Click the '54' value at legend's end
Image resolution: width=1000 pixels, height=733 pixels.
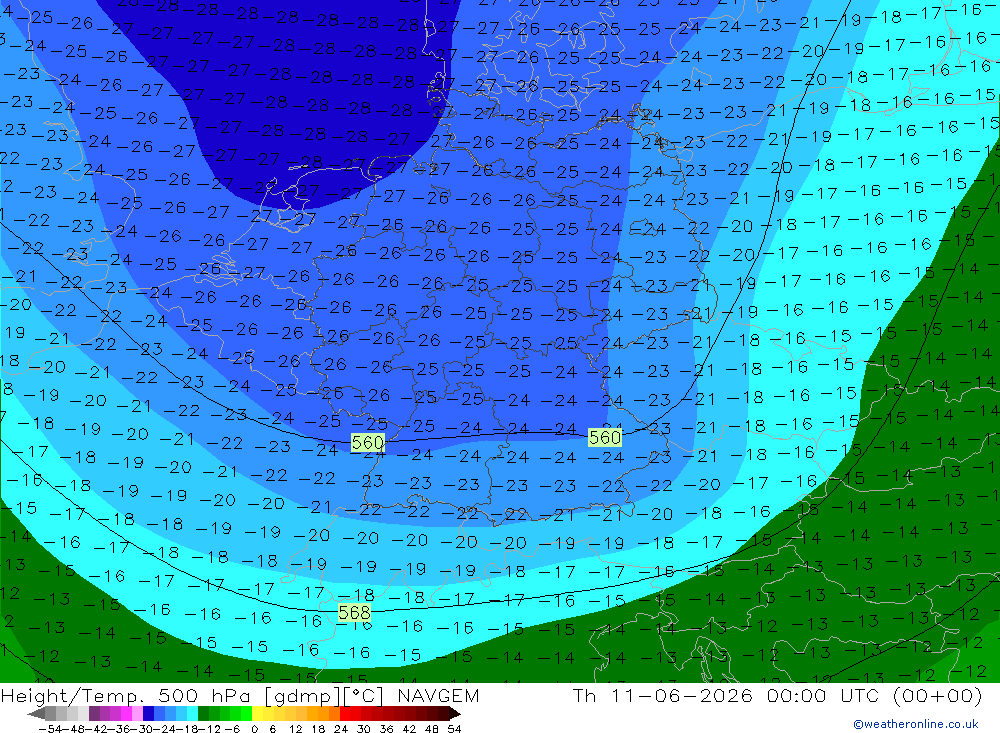pos(454,729)
